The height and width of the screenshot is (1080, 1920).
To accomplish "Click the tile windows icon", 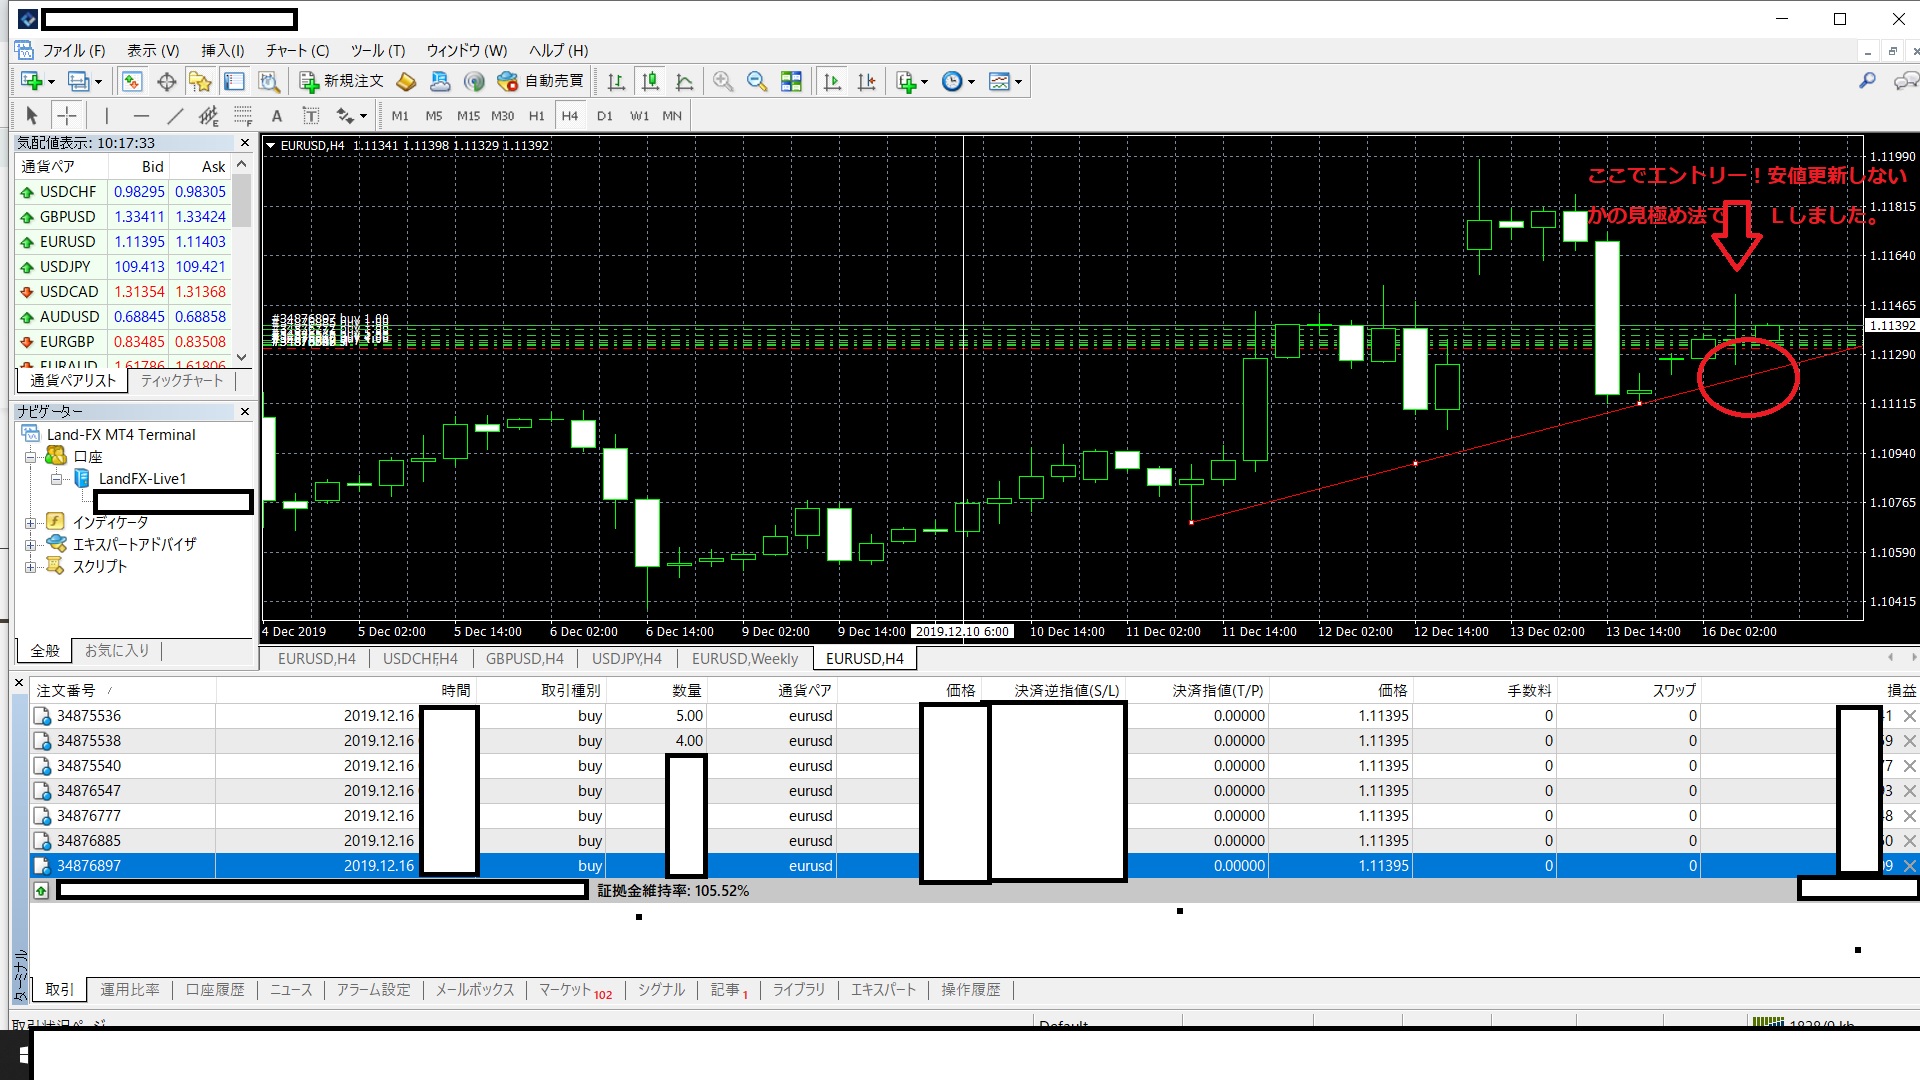I will pyautogui.click(x=791, y=81).
